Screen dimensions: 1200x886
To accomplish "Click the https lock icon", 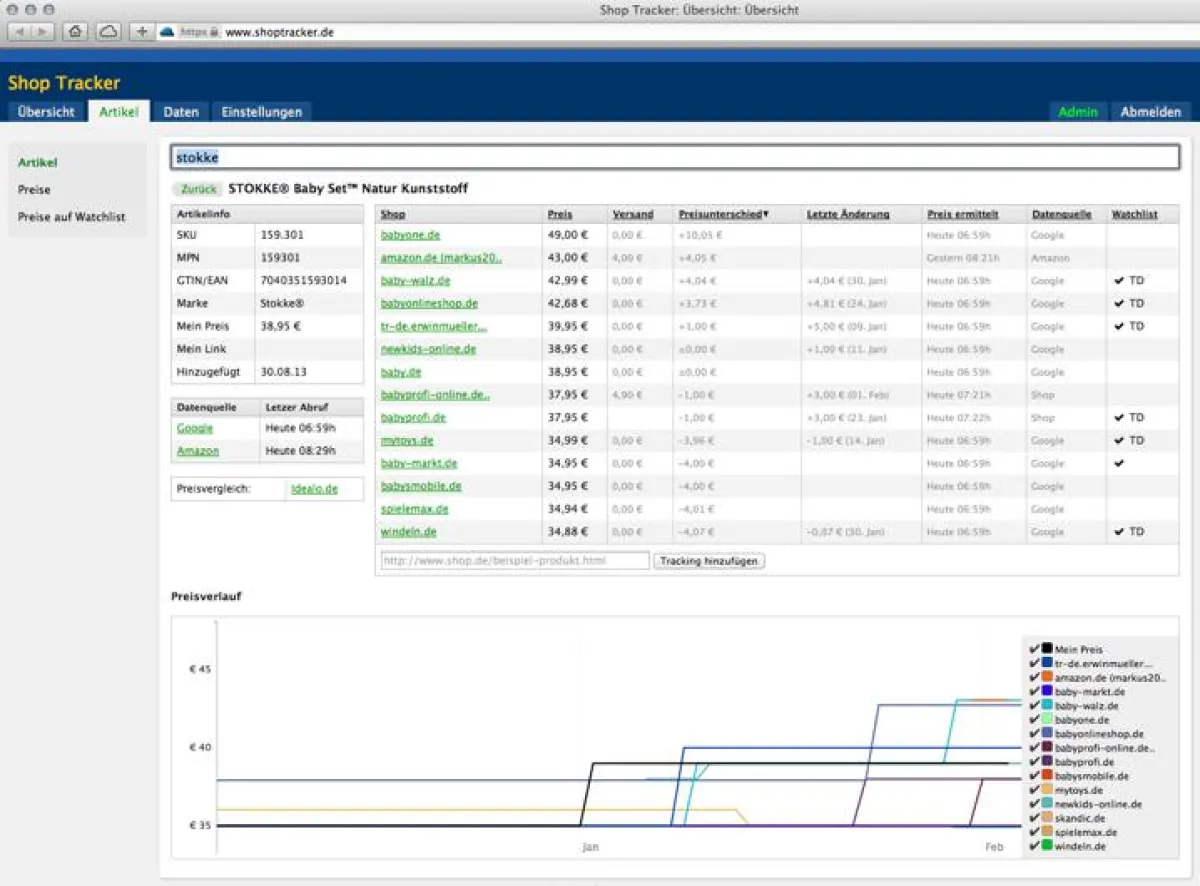I will 214,32.
